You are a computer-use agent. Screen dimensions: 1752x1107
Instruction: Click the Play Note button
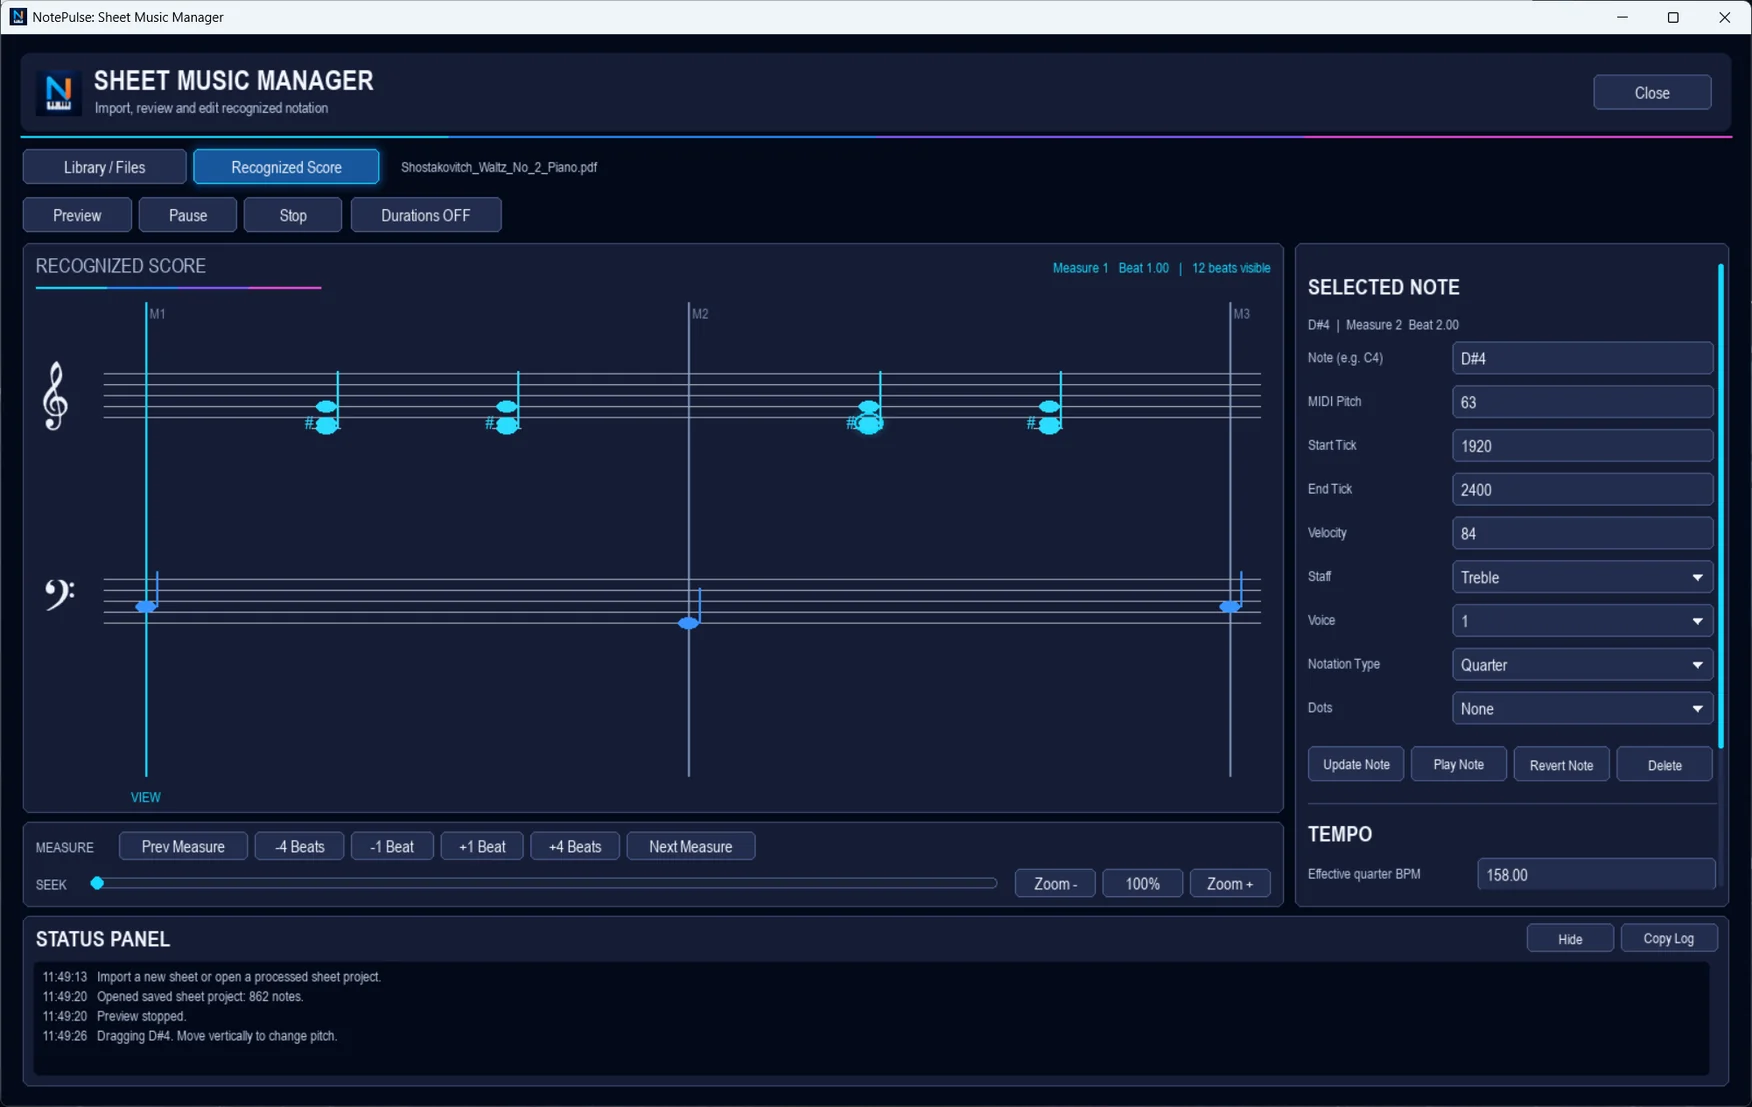1458,764
